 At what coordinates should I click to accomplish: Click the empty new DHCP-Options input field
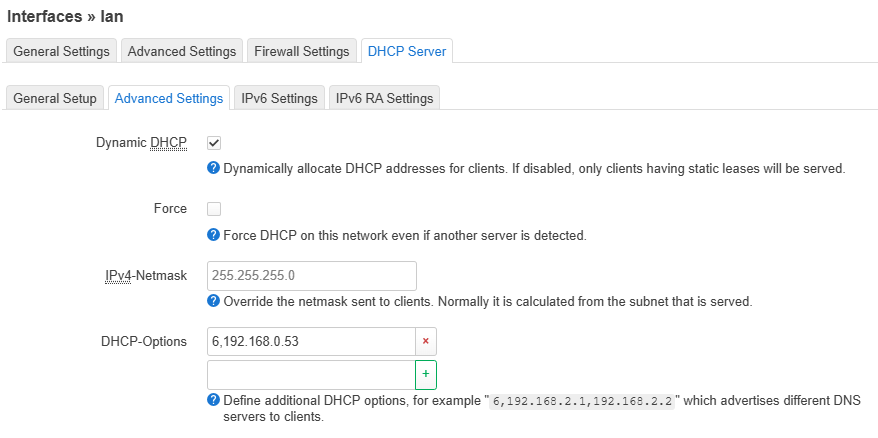click(311, 375)
